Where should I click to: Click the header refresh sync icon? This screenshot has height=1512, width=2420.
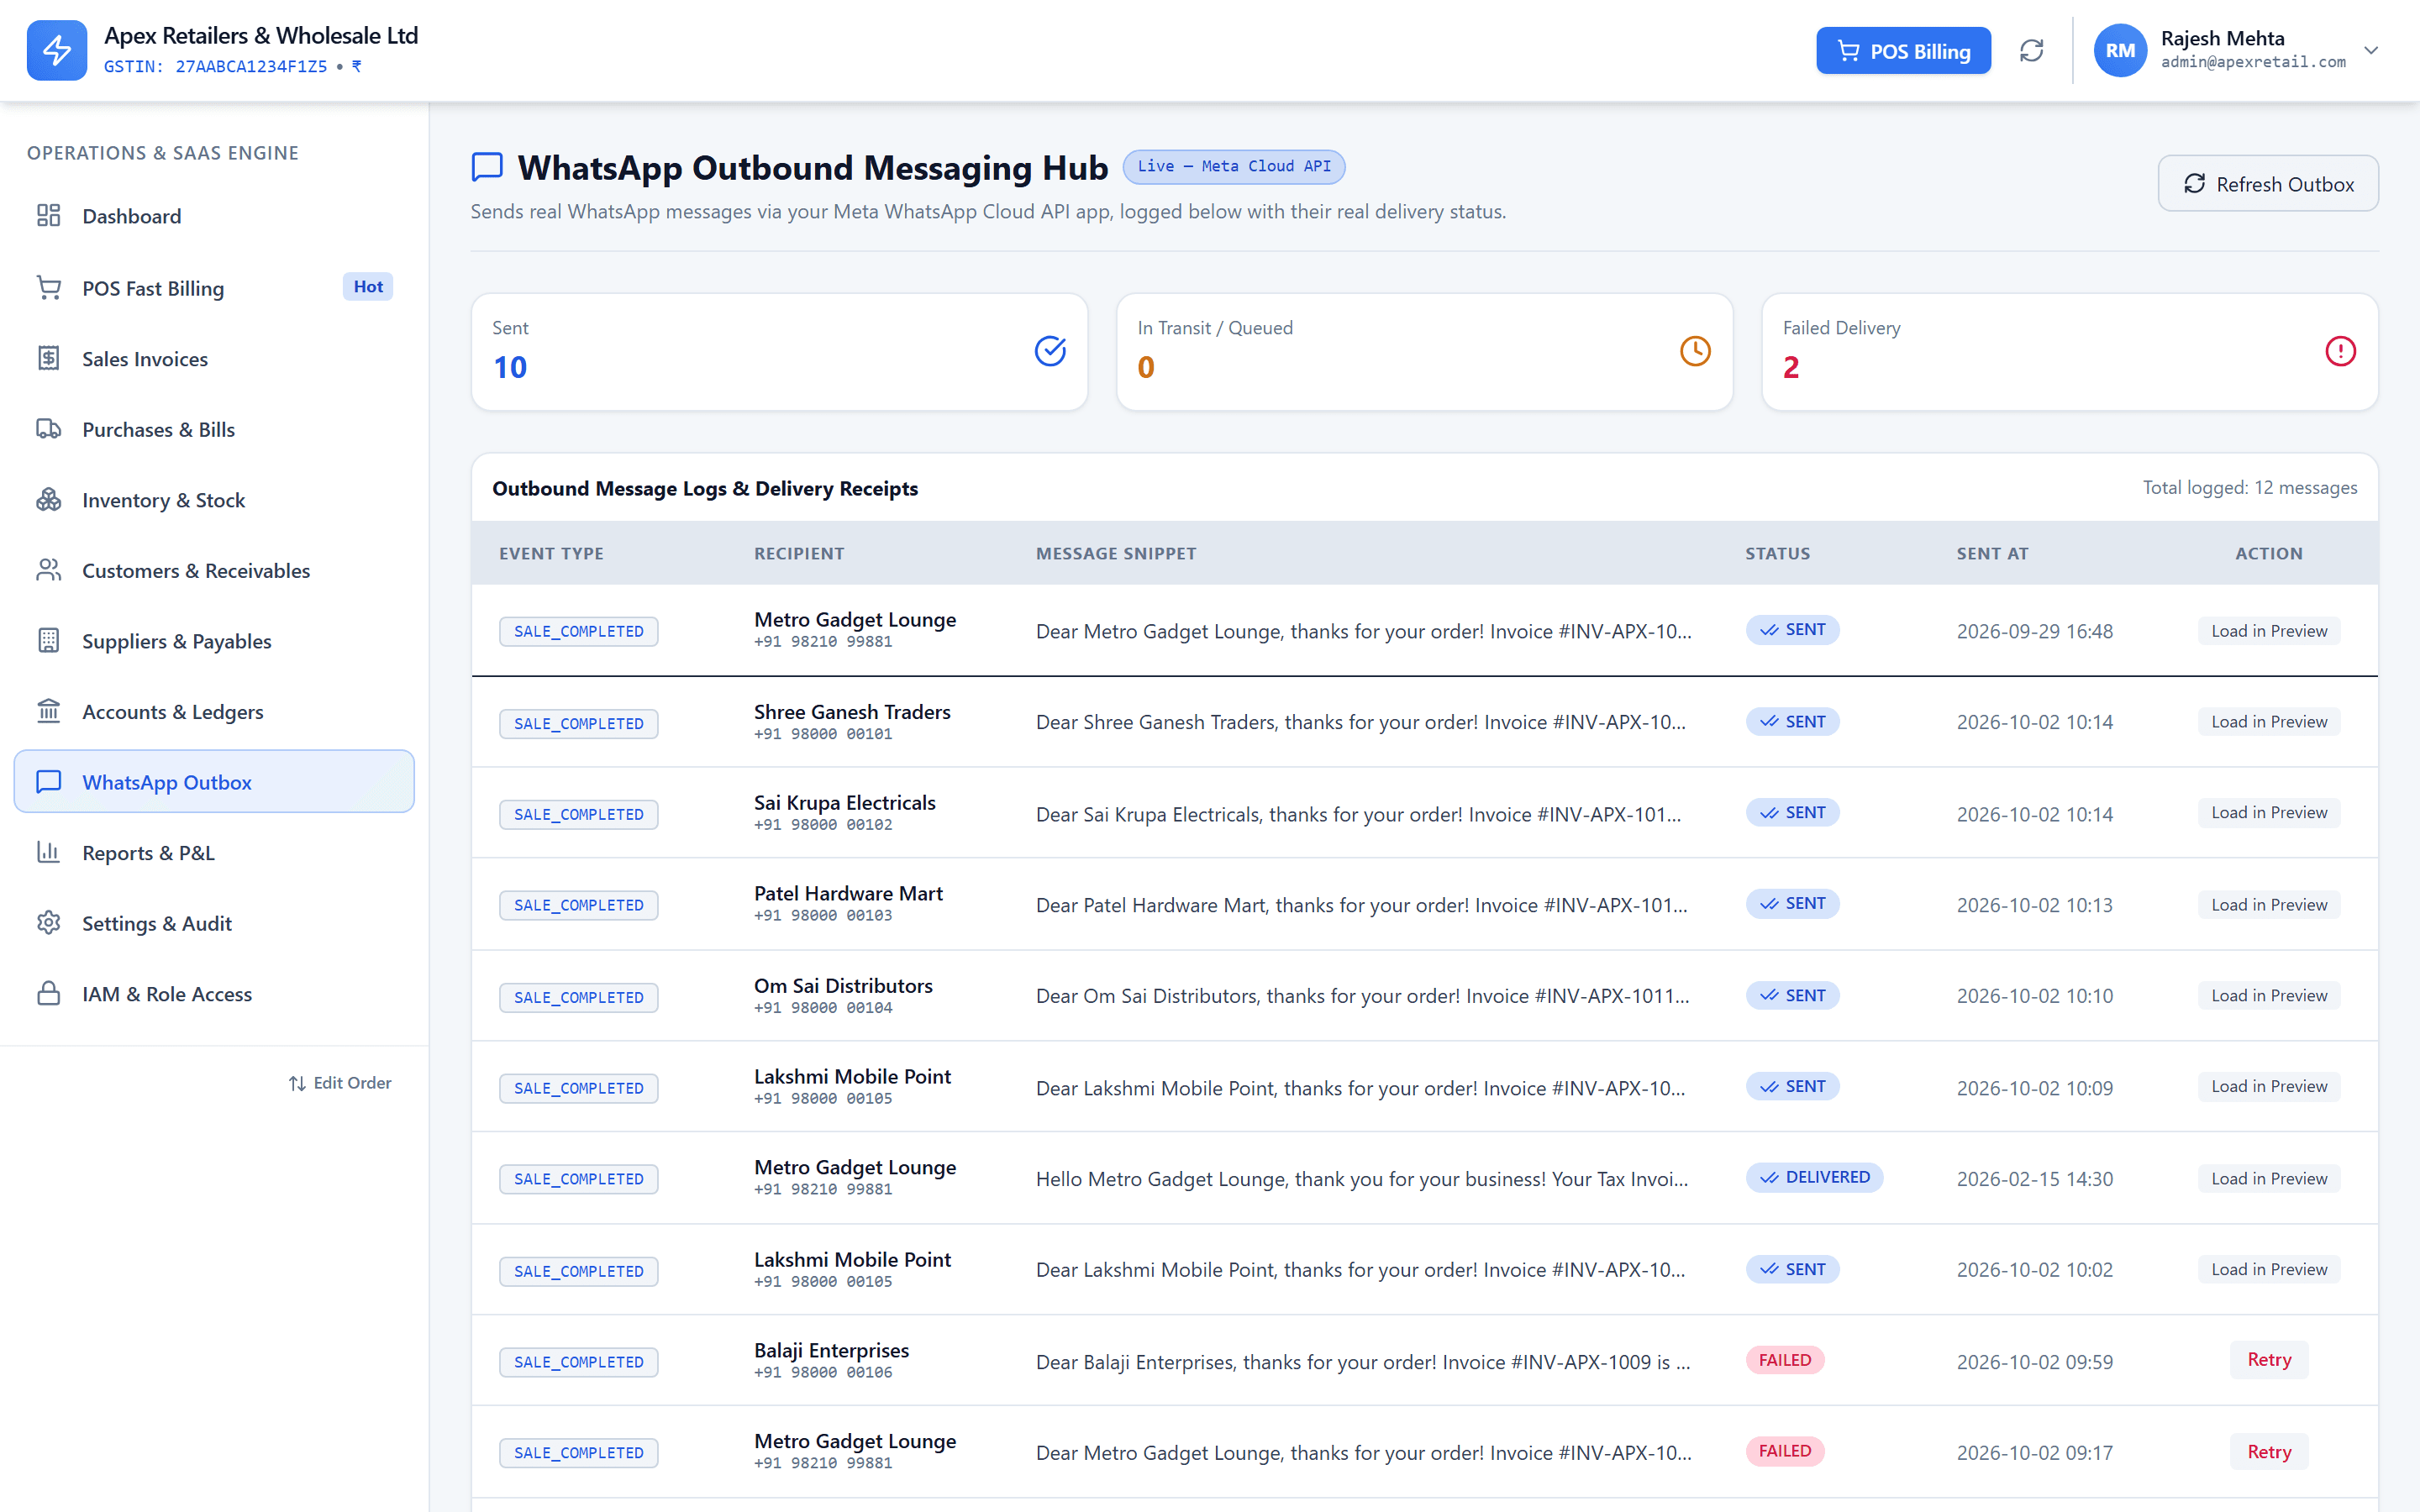coord(2031,50)
